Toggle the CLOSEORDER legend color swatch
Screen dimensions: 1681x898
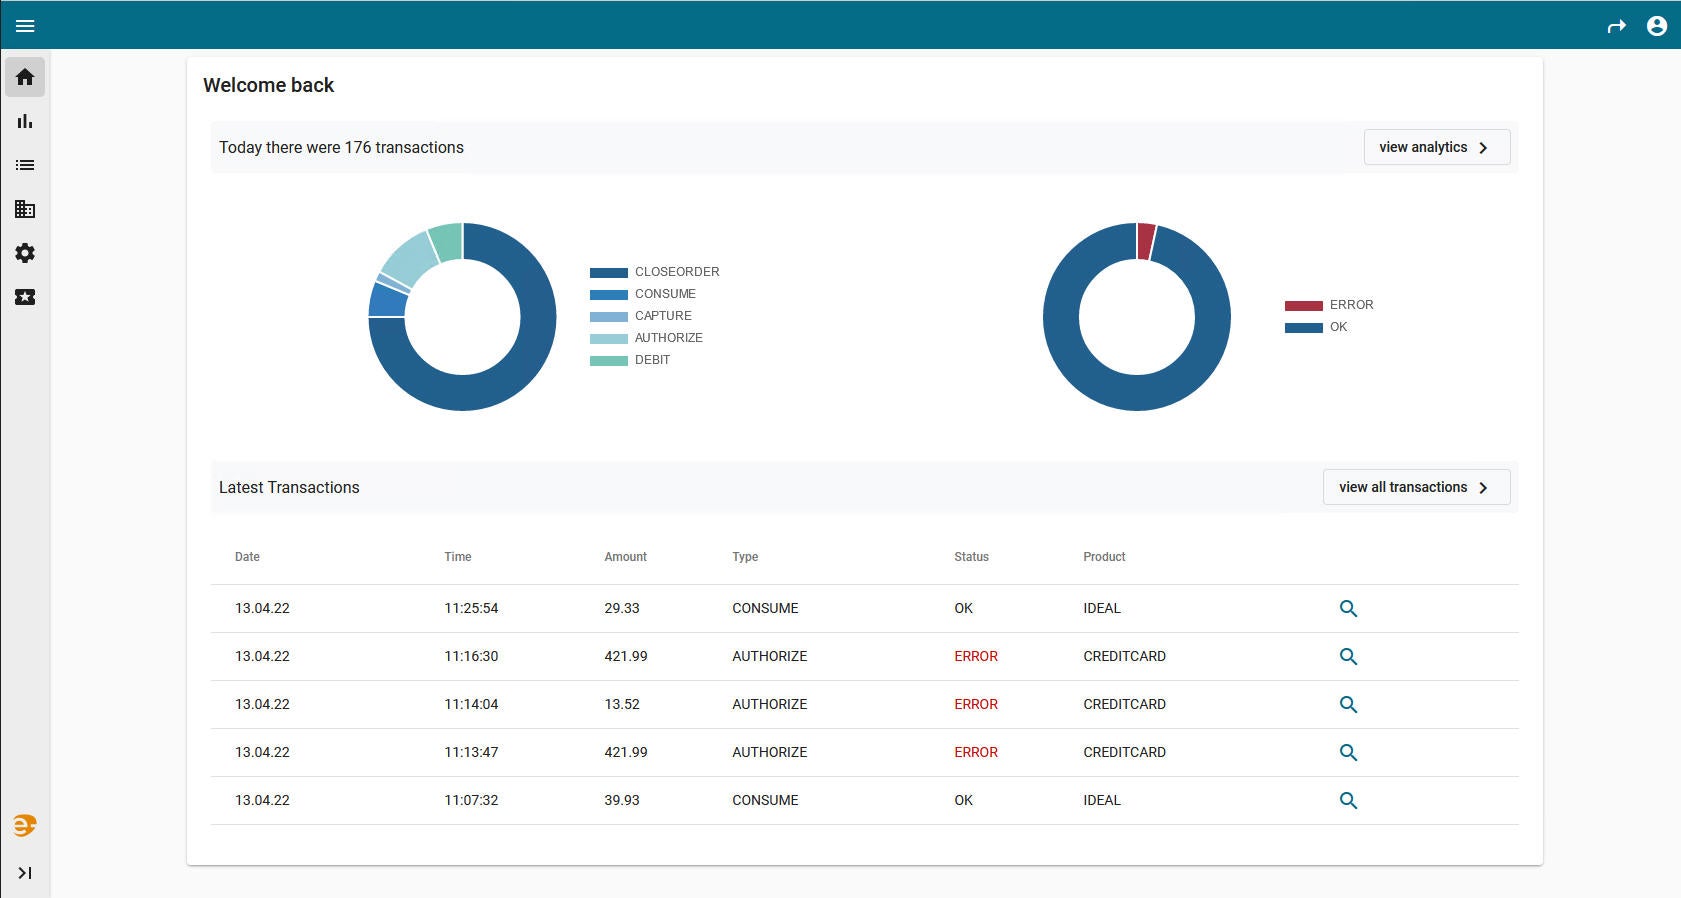tap(608, 272)
